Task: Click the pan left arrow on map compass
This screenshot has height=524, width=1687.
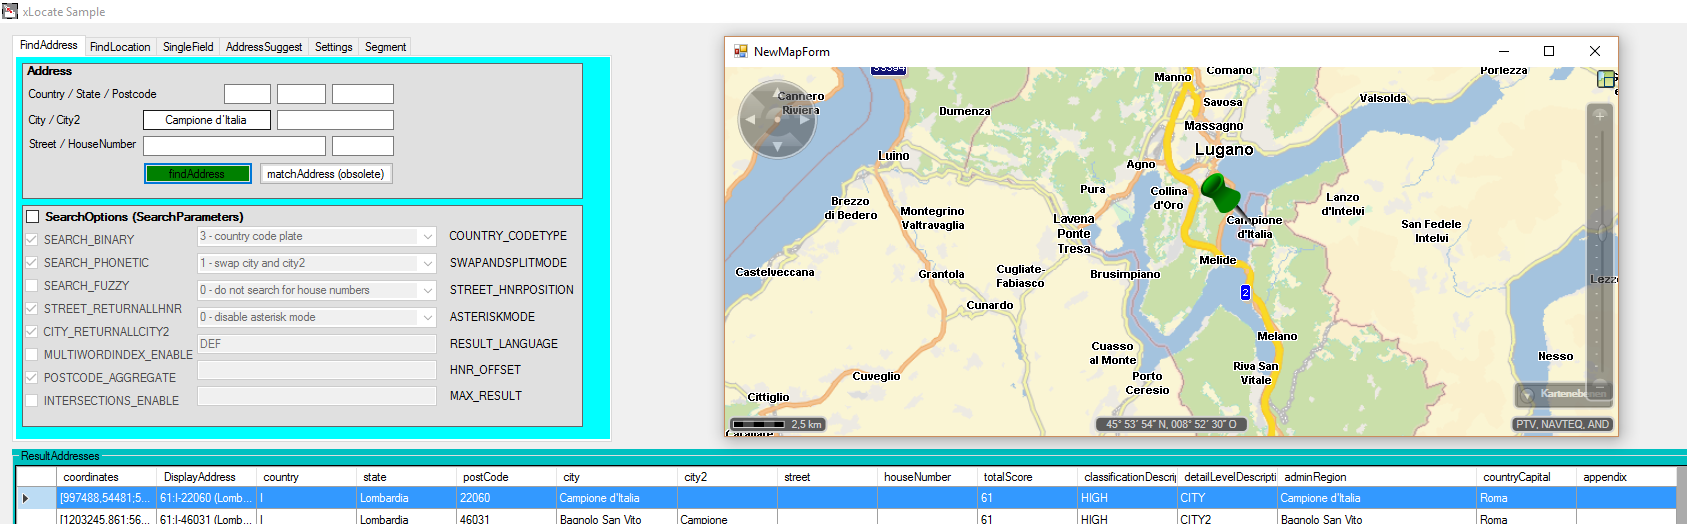Action: [751, 121]
